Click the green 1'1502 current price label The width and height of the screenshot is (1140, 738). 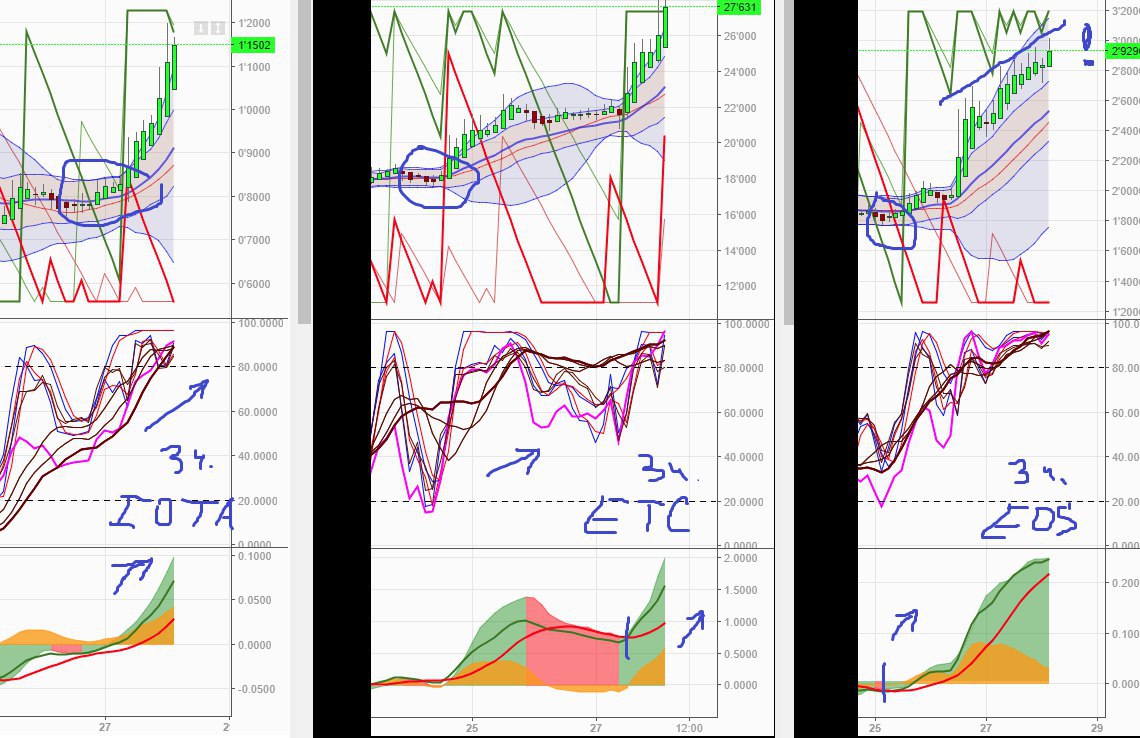click(x=254, y=45)
